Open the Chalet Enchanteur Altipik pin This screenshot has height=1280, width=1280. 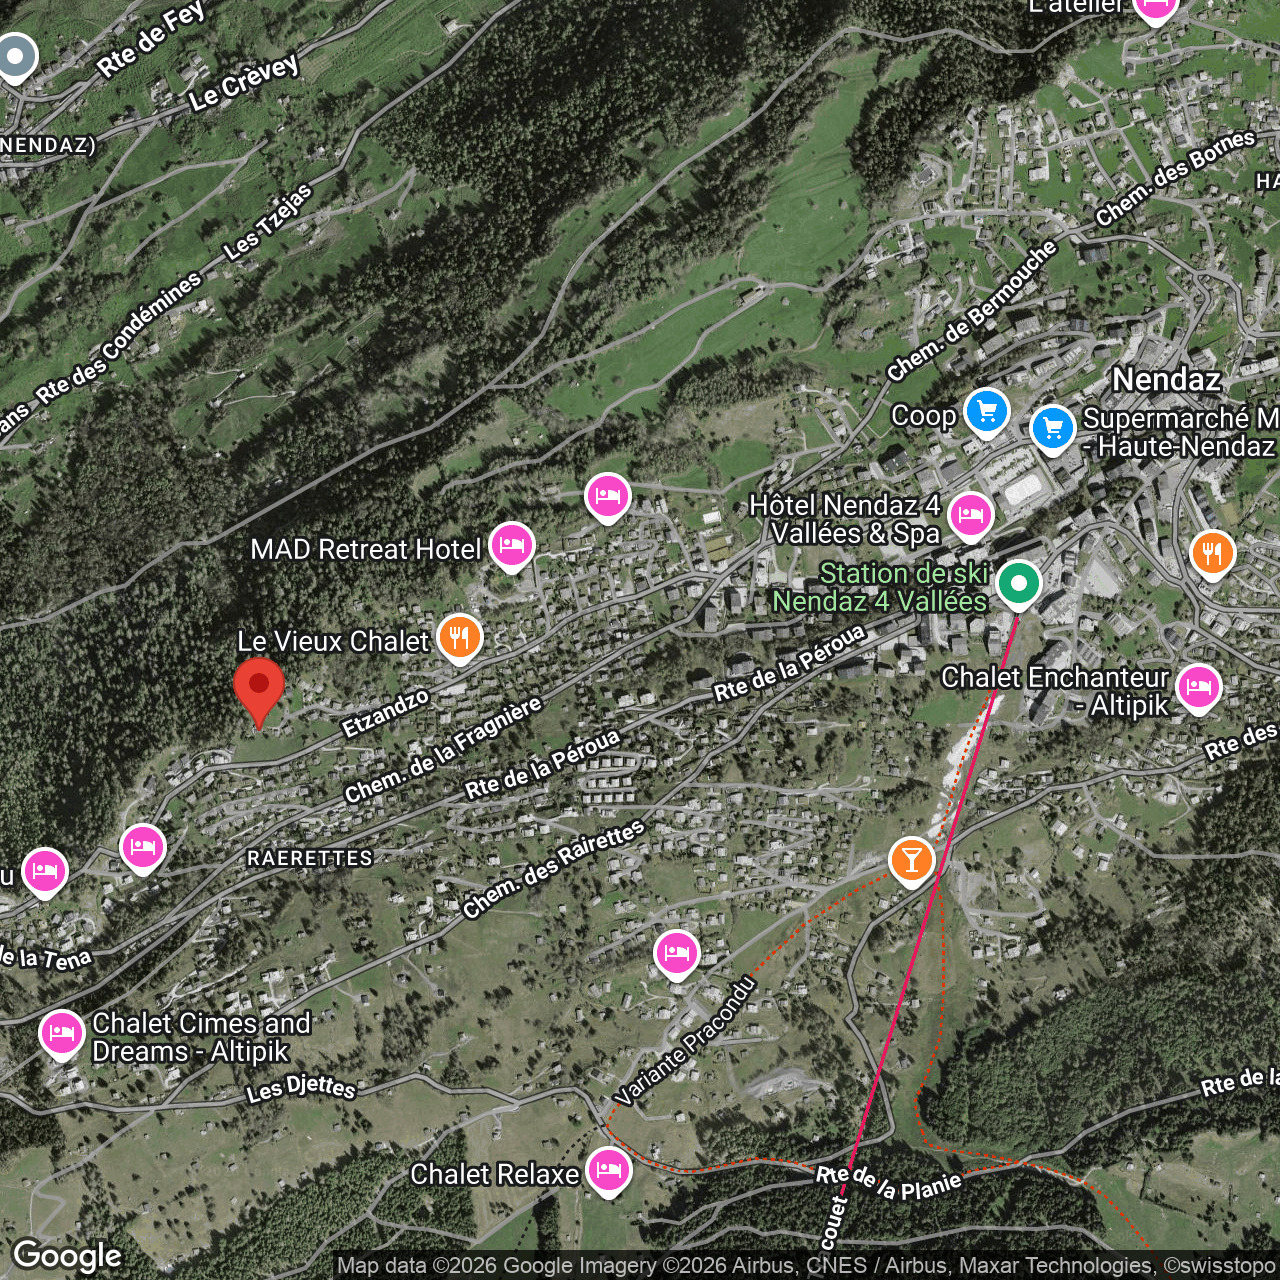(1198, 688)
